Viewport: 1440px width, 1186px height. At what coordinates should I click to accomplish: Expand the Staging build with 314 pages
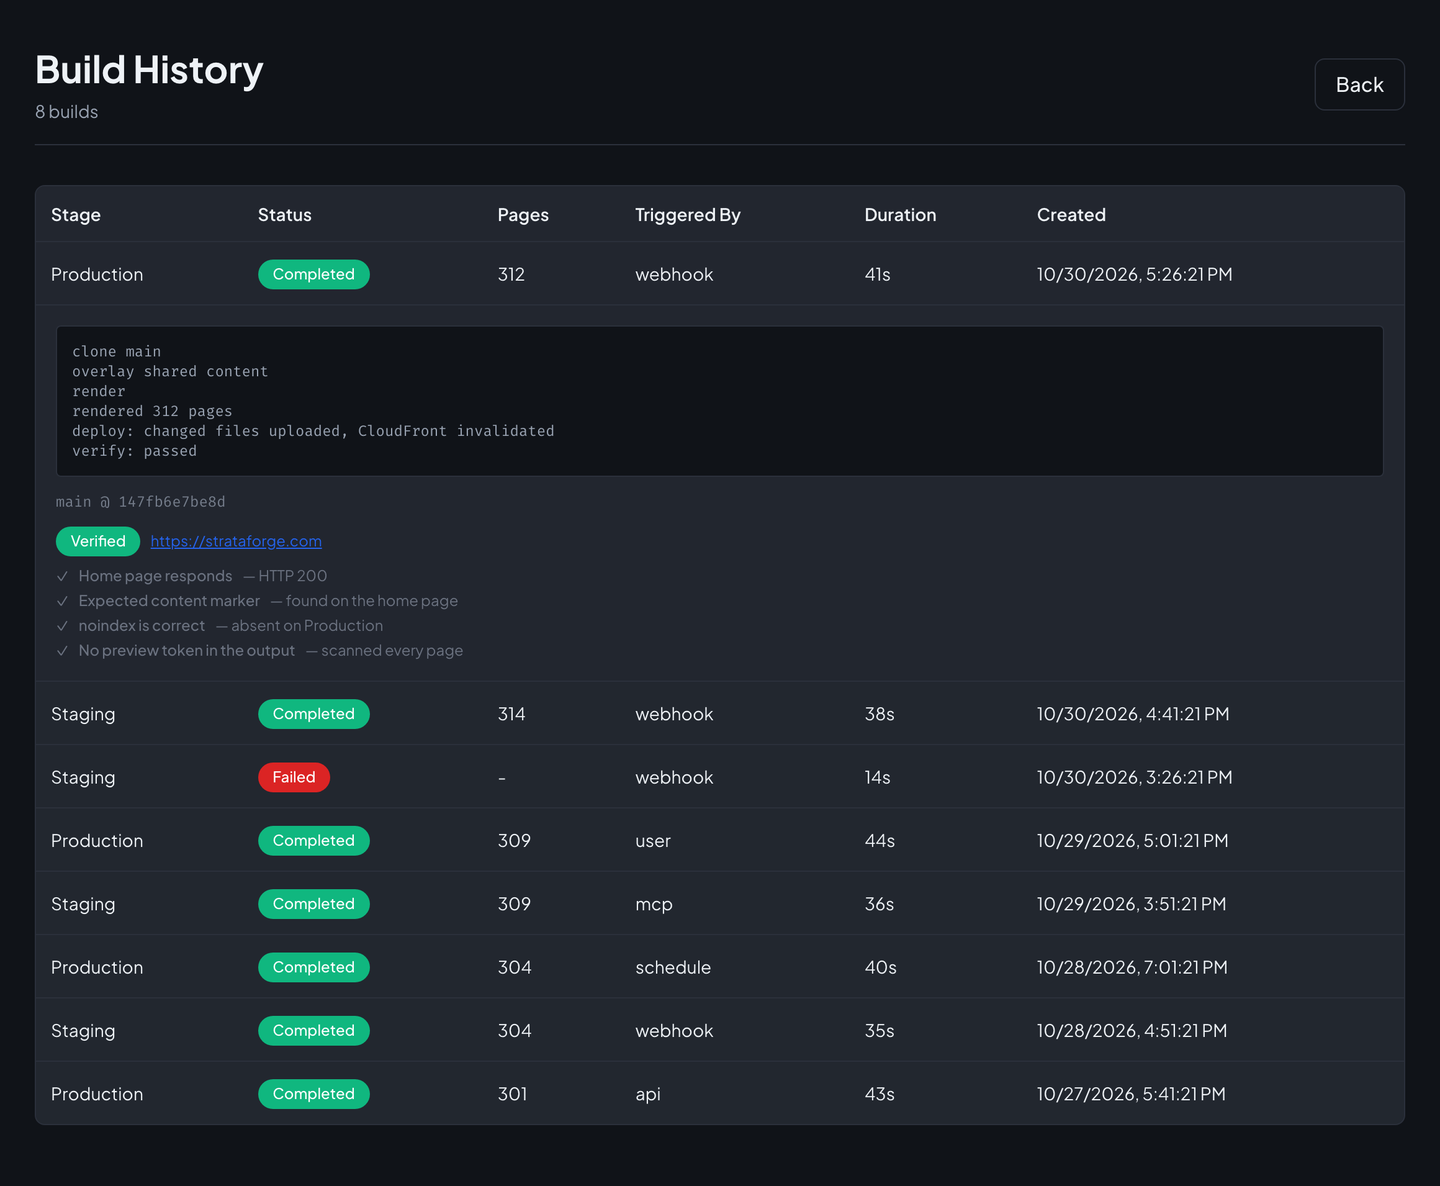tap(720, 714)
